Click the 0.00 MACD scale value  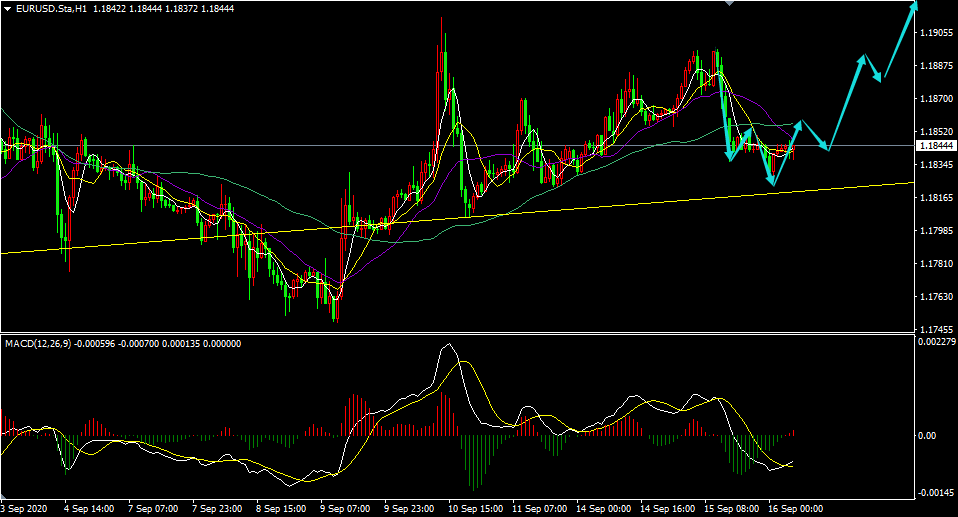pos(927,436)
